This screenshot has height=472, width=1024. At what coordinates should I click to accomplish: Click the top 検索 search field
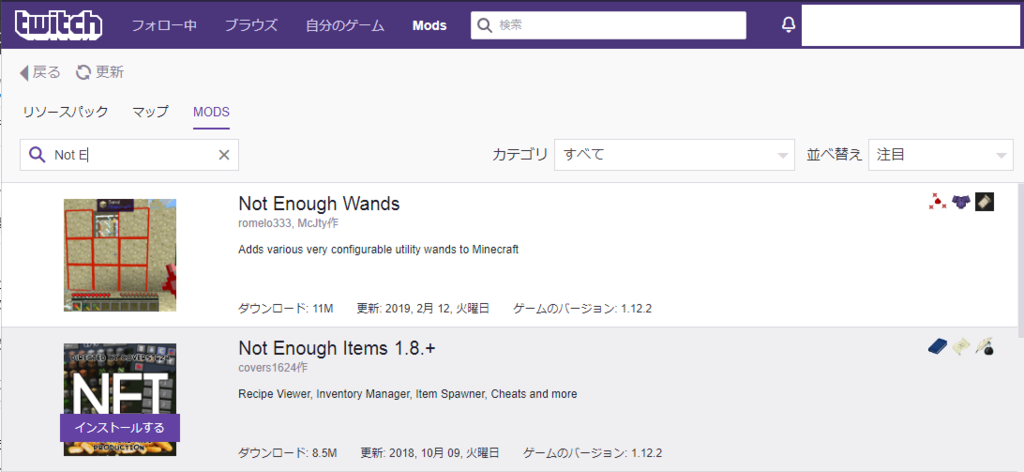click(x=609, y=25)
